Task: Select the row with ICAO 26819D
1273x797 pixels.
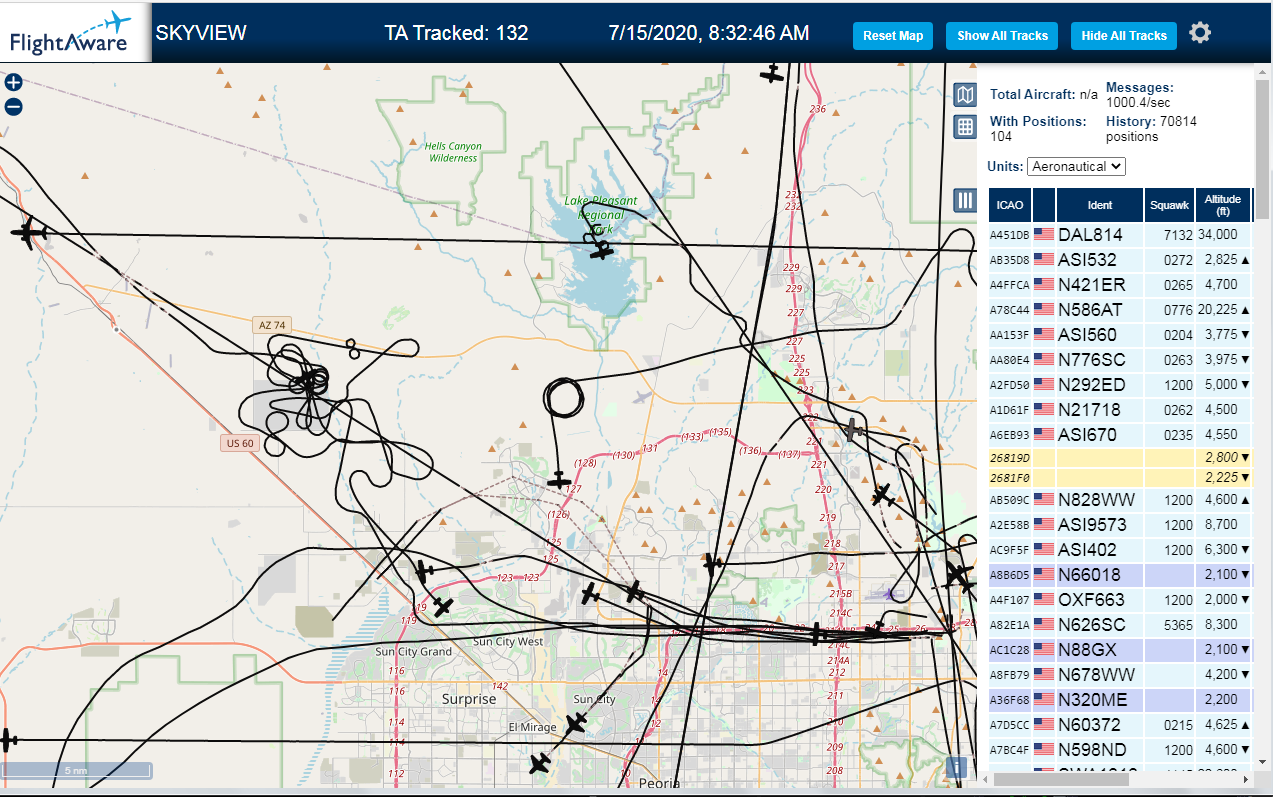Action: click(x=1121, y=457)
